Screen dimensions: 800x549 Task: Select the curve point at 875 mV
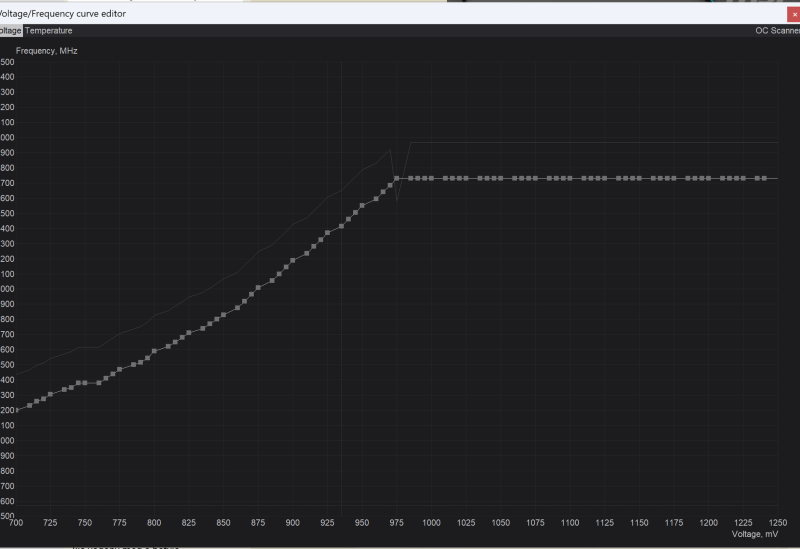pos(258,288)
